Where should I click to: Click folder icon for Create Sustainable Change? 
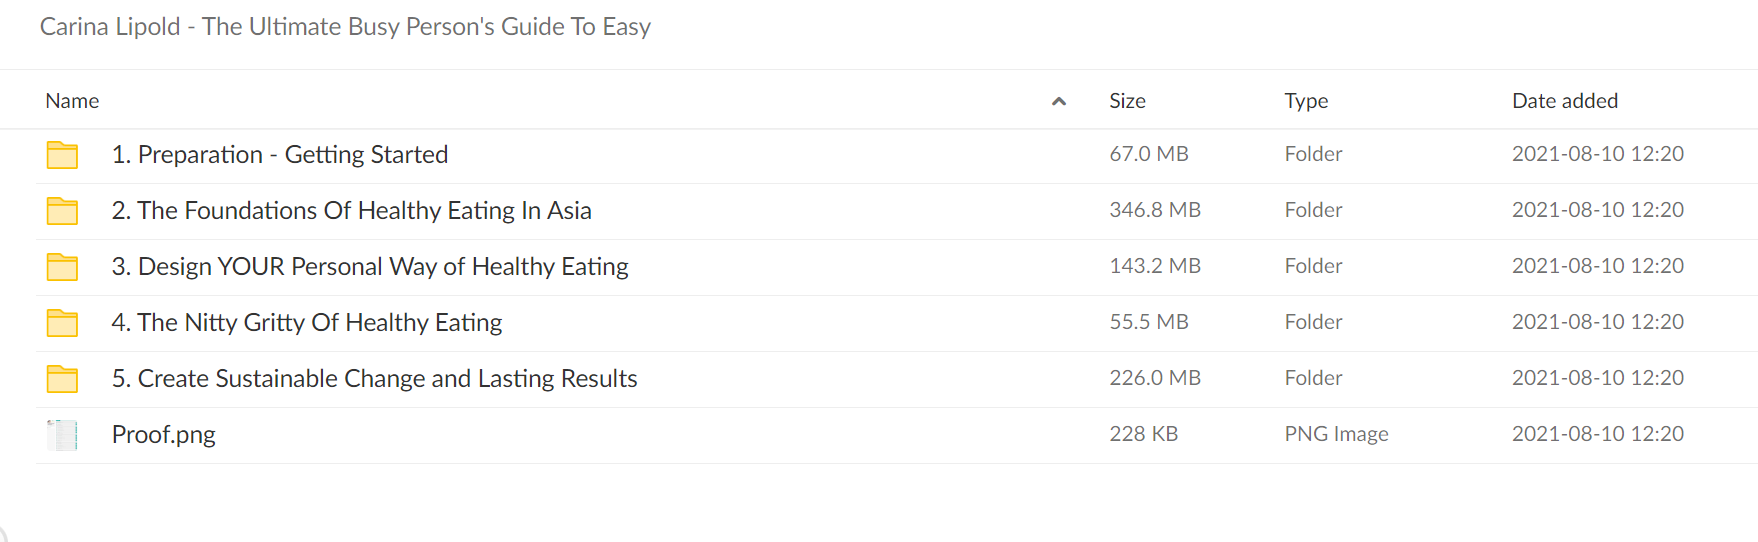tap(62, 379)
